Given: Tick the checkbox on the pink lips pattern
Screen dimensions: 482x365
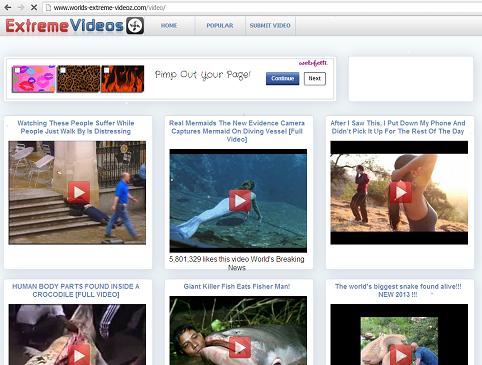Looking at the screenshot, I should (x=17, y=70).
